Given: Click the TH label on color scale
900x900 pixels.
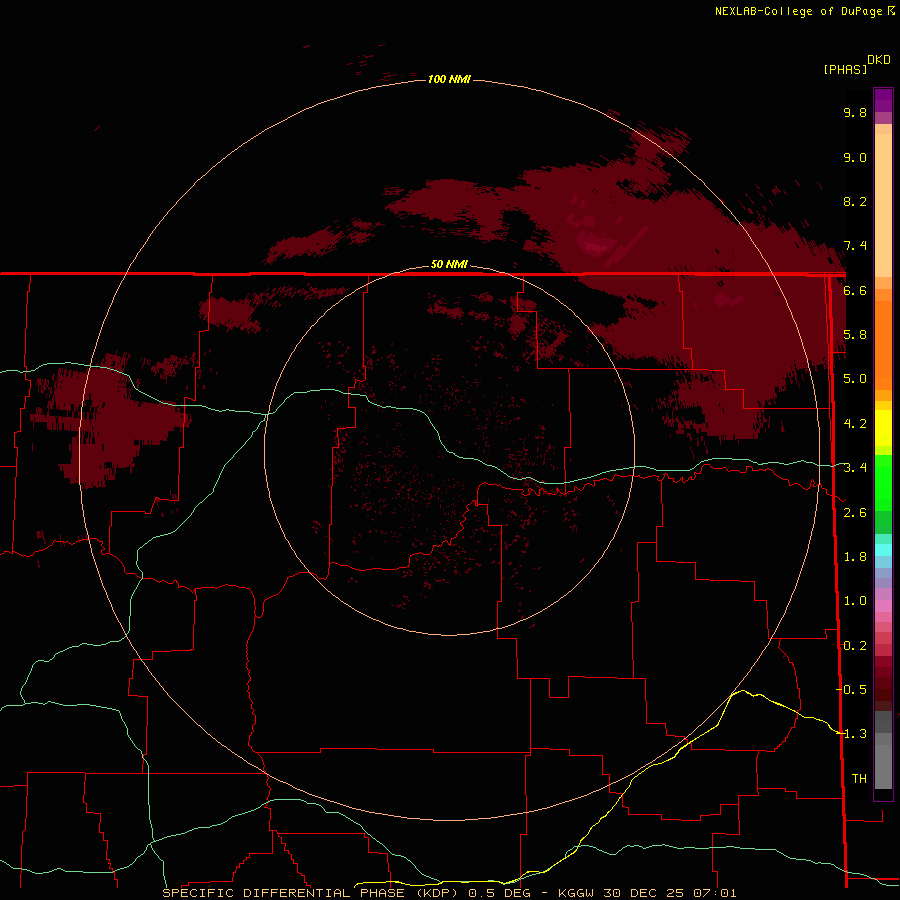Looking at the screenshot, I should click(859, 779).
